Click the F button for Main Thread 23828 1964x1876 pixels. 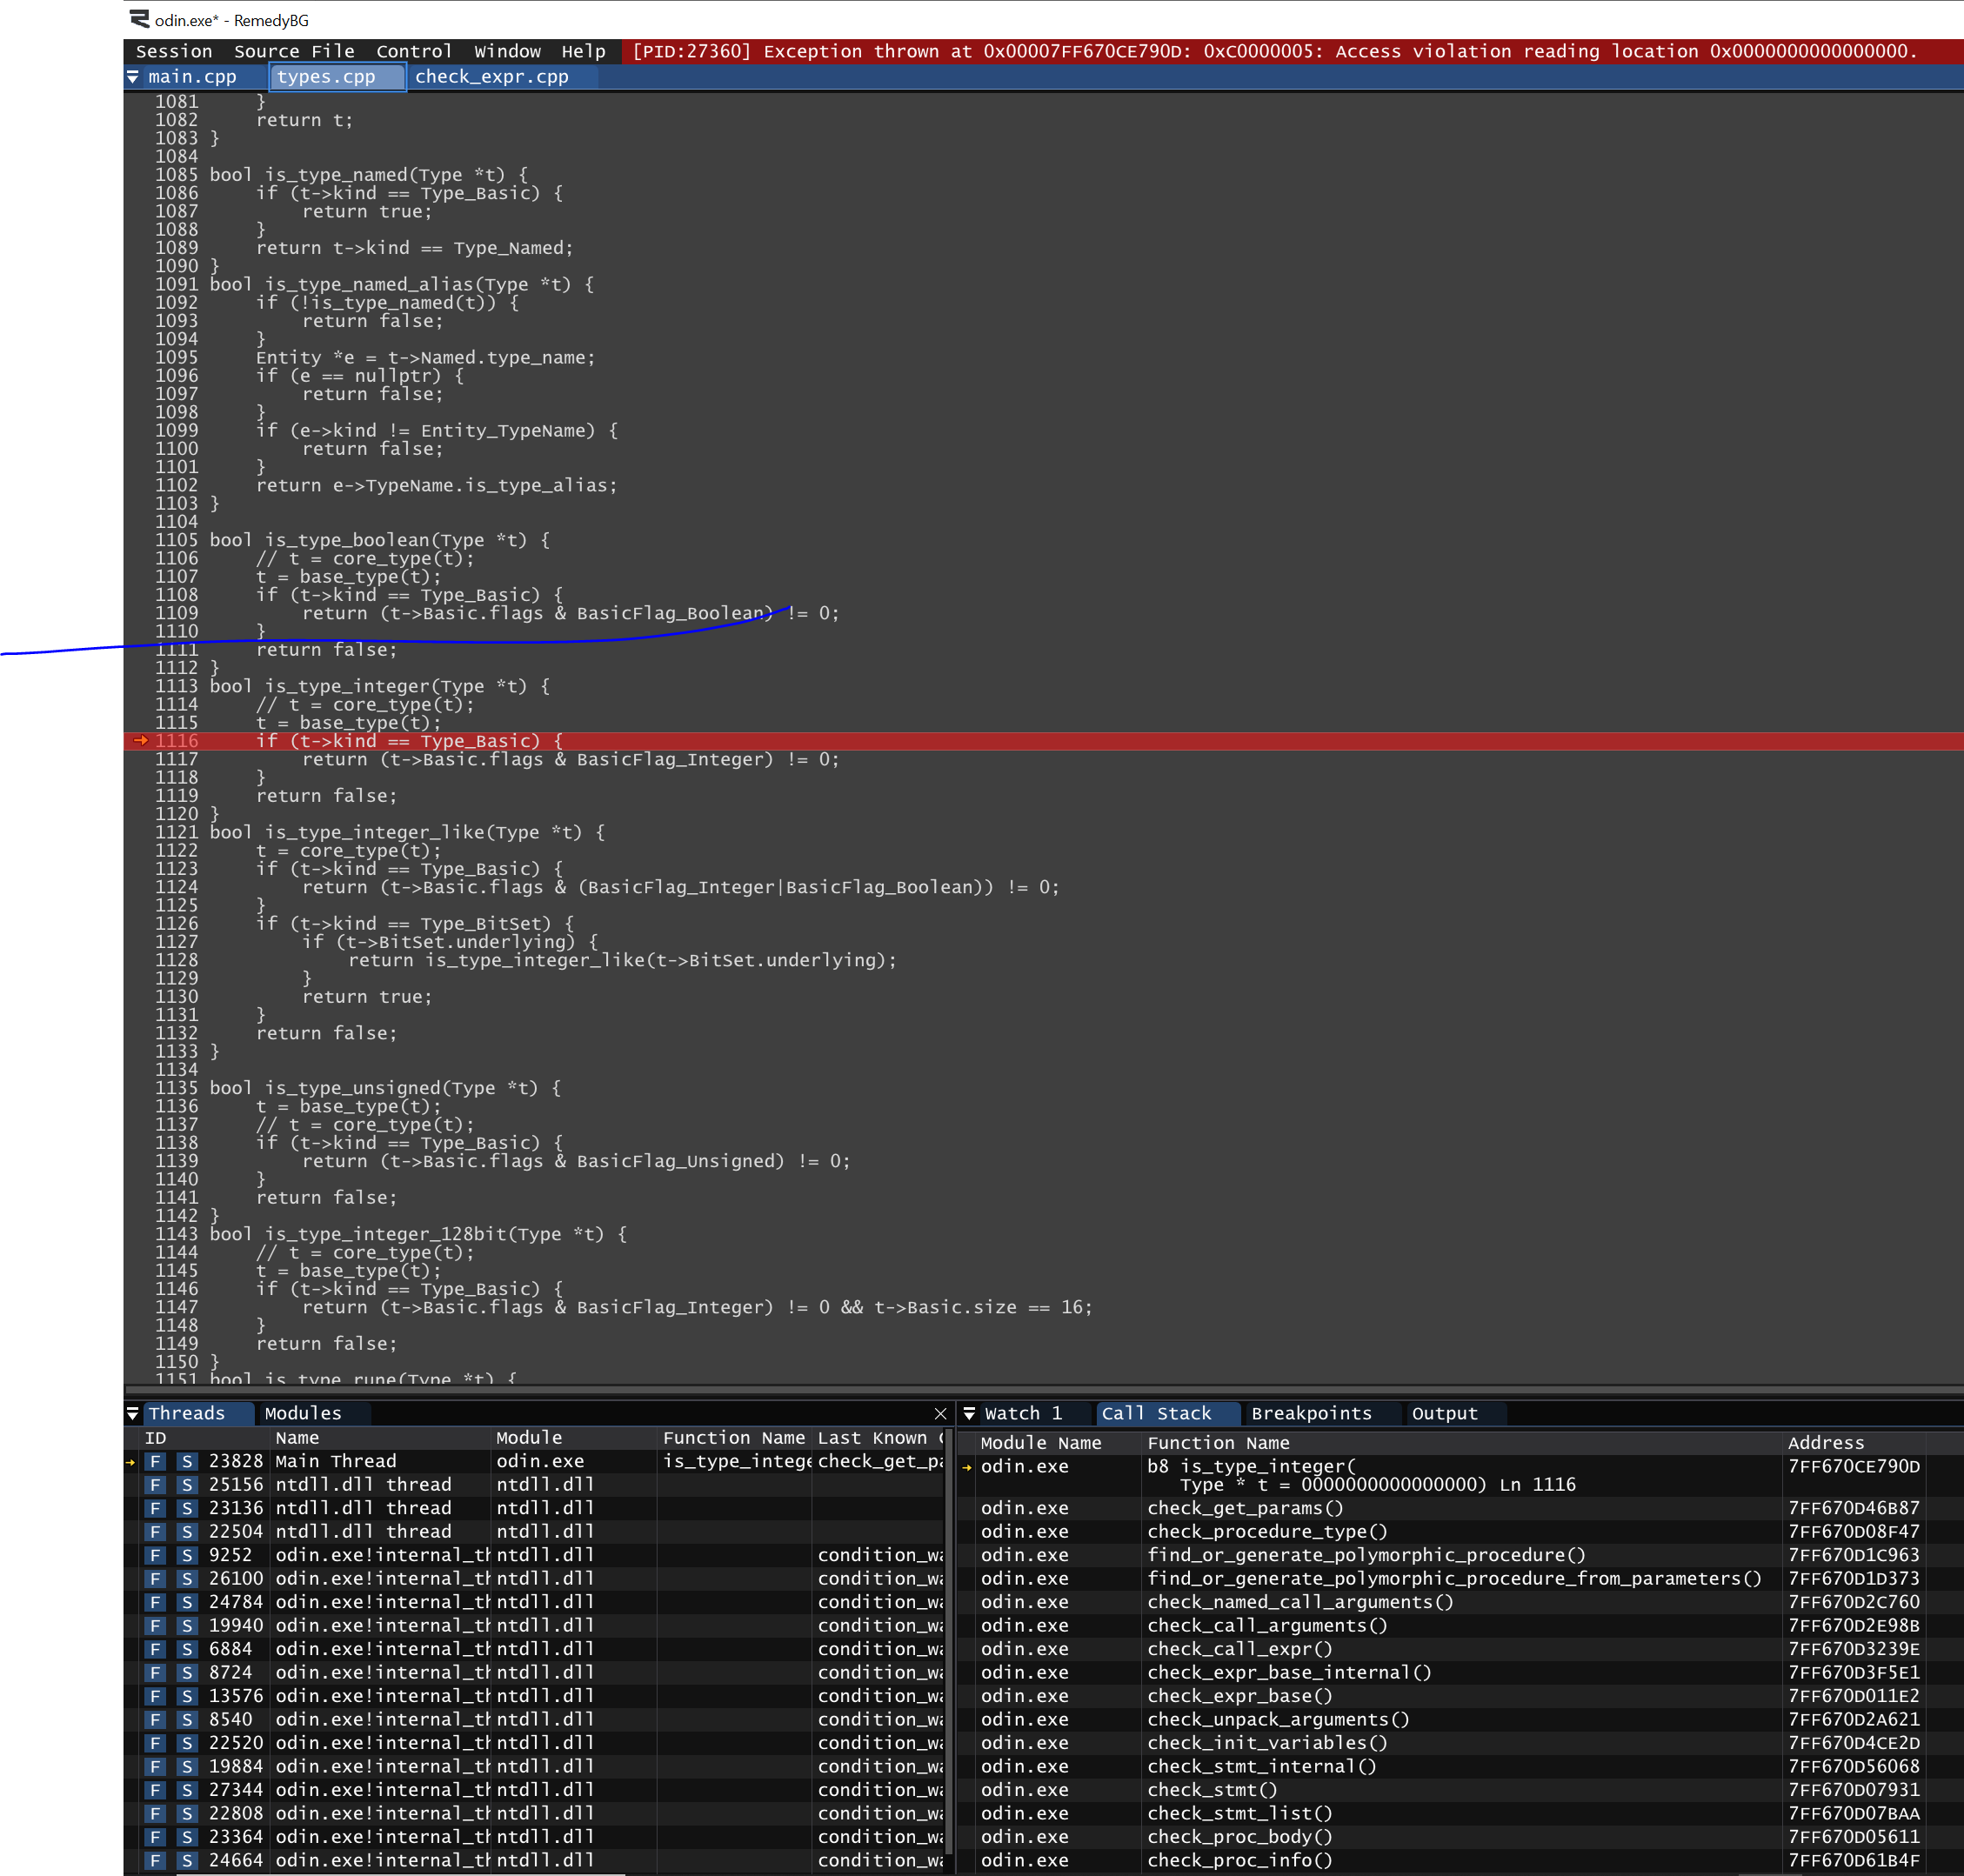156,1461
